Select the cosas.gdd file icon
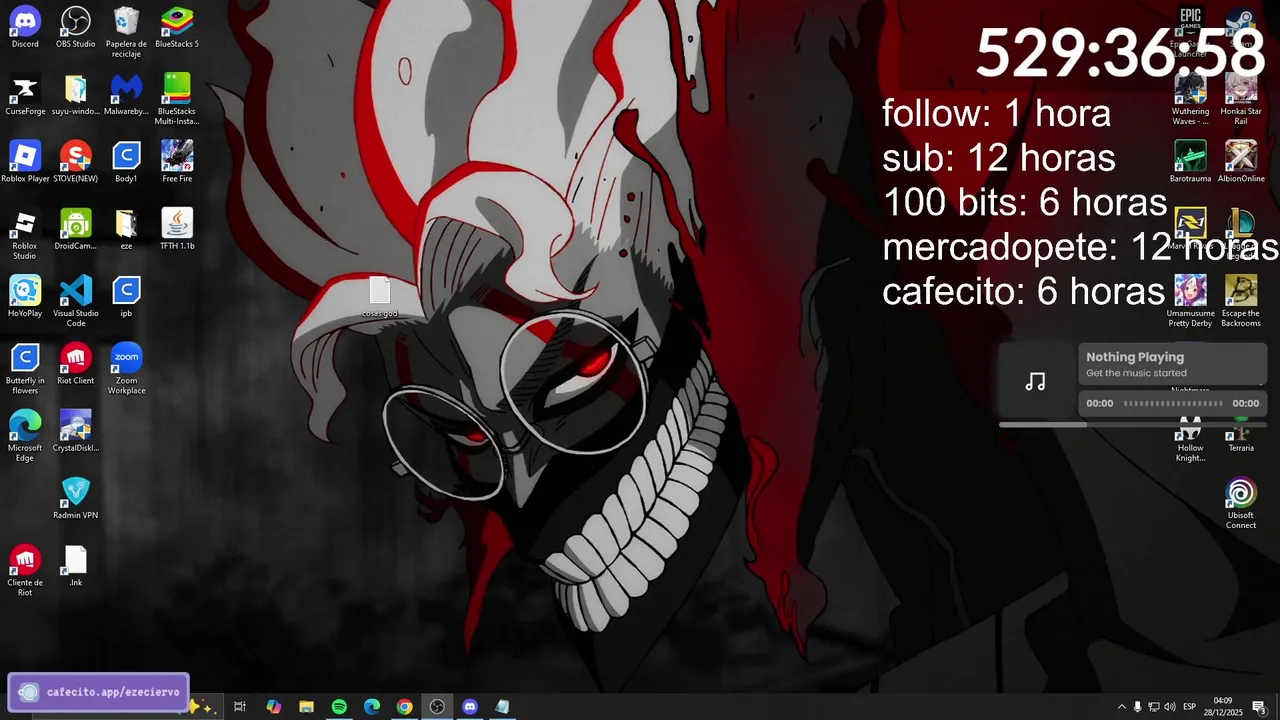The image size is (1280, 720). pos(380,298)
